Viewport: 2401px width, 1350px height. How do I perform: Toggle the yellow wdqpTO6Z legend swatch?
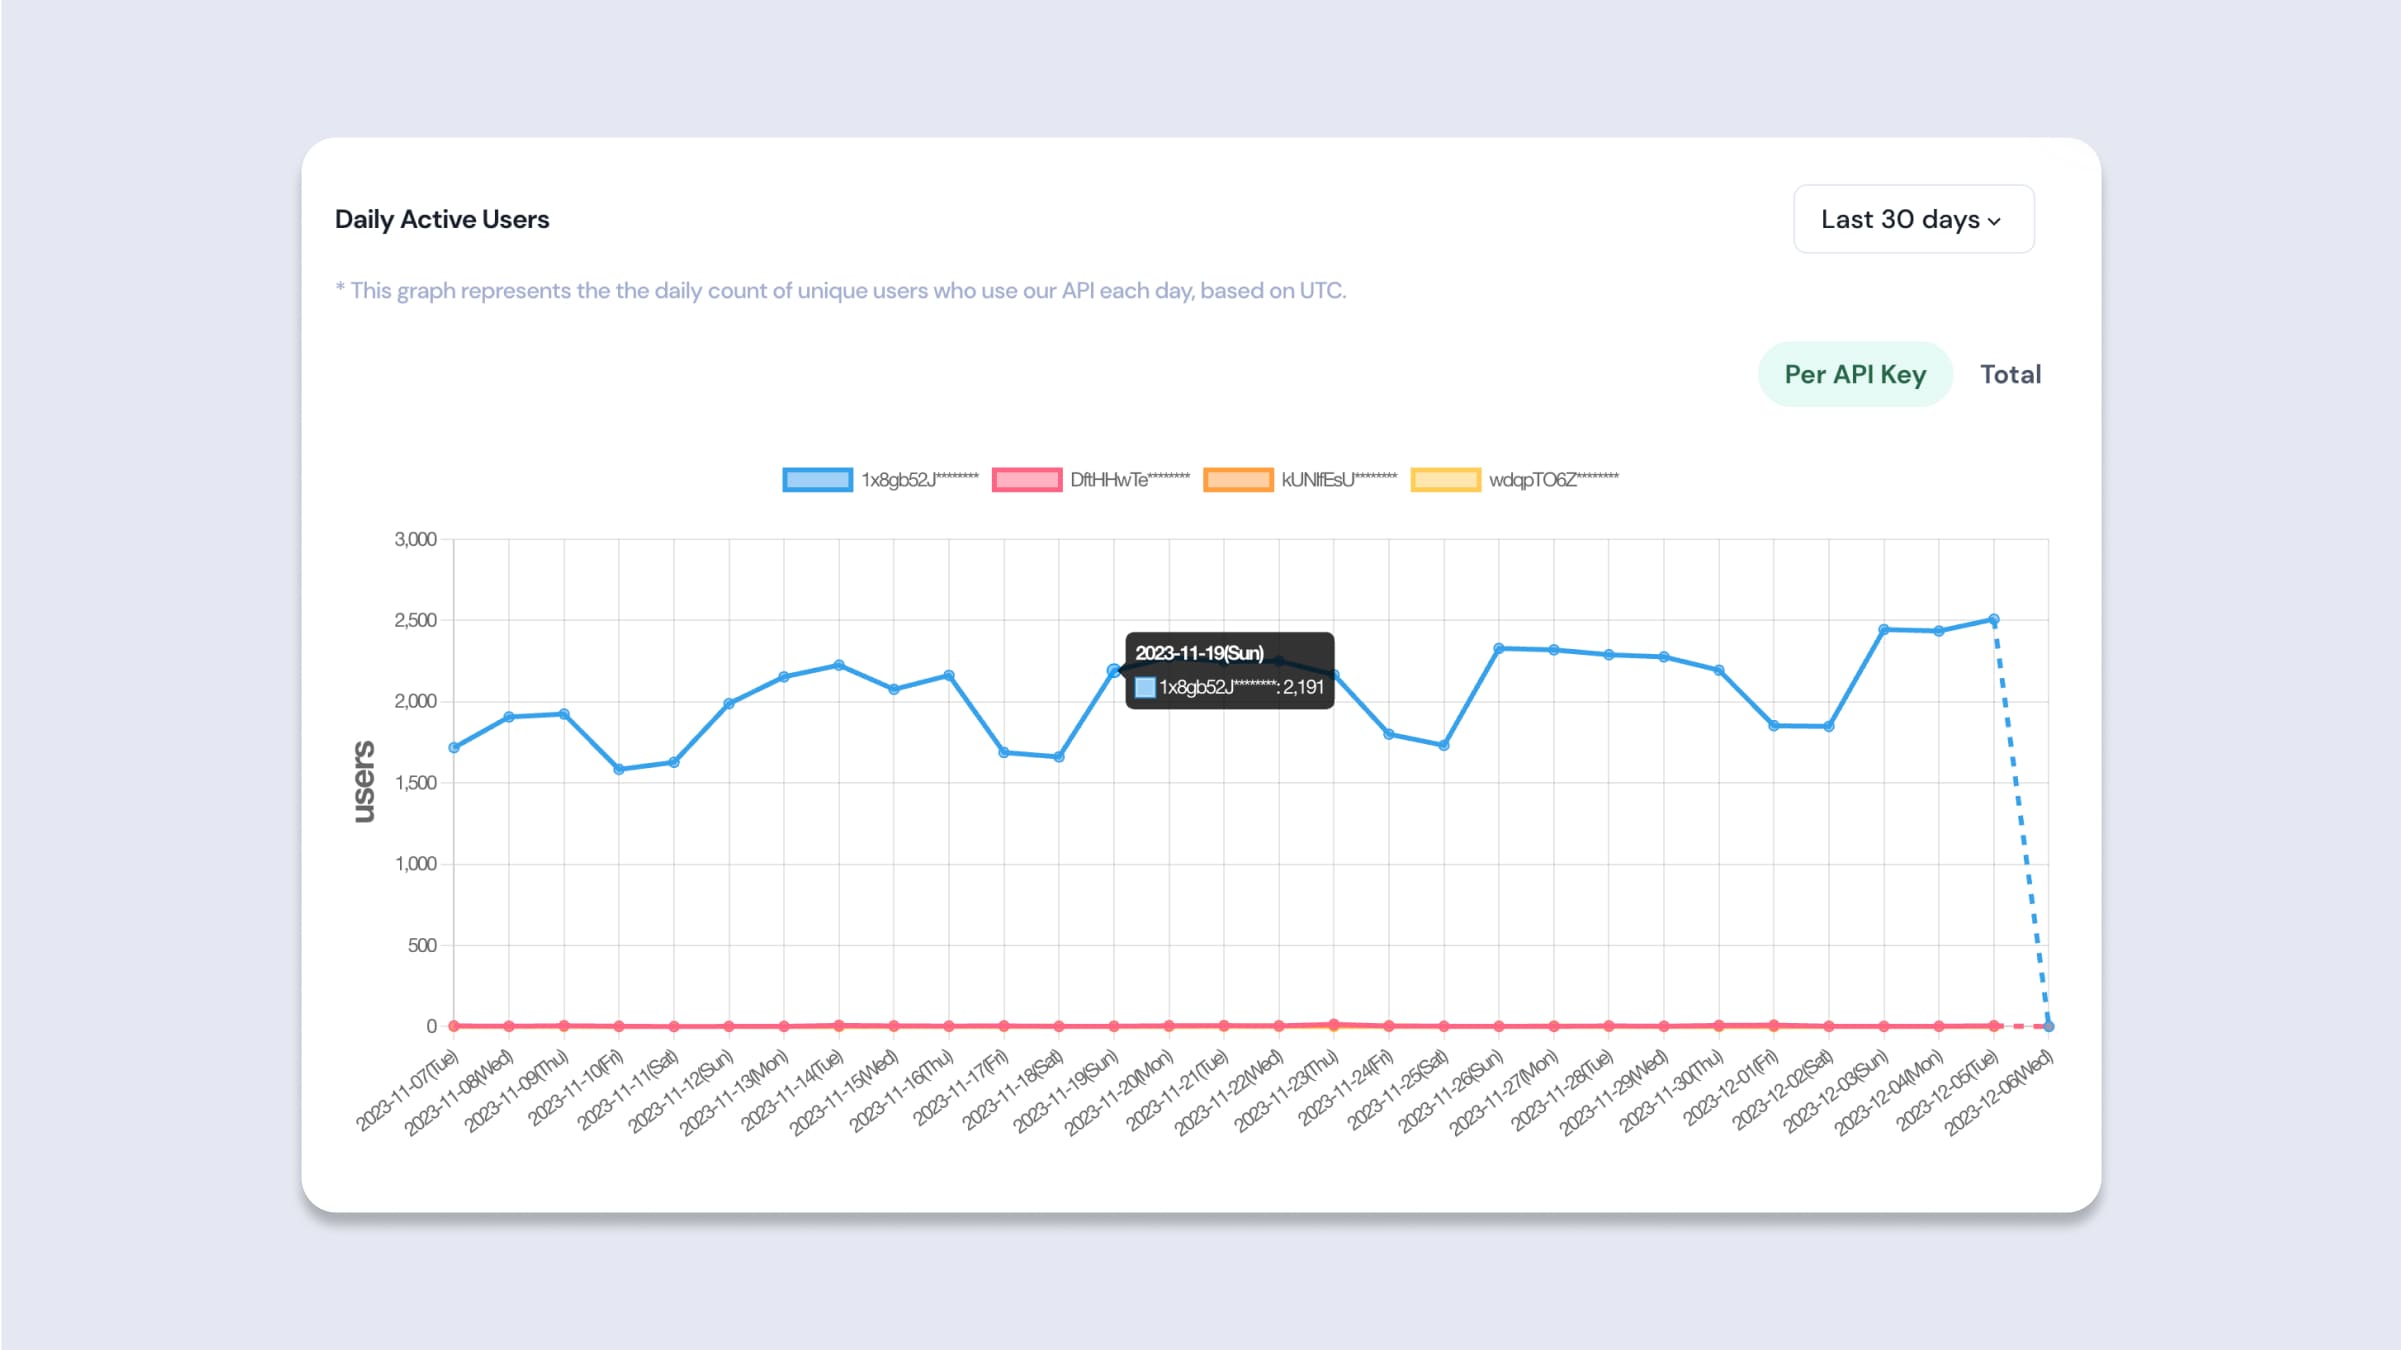coord(1445,480)
